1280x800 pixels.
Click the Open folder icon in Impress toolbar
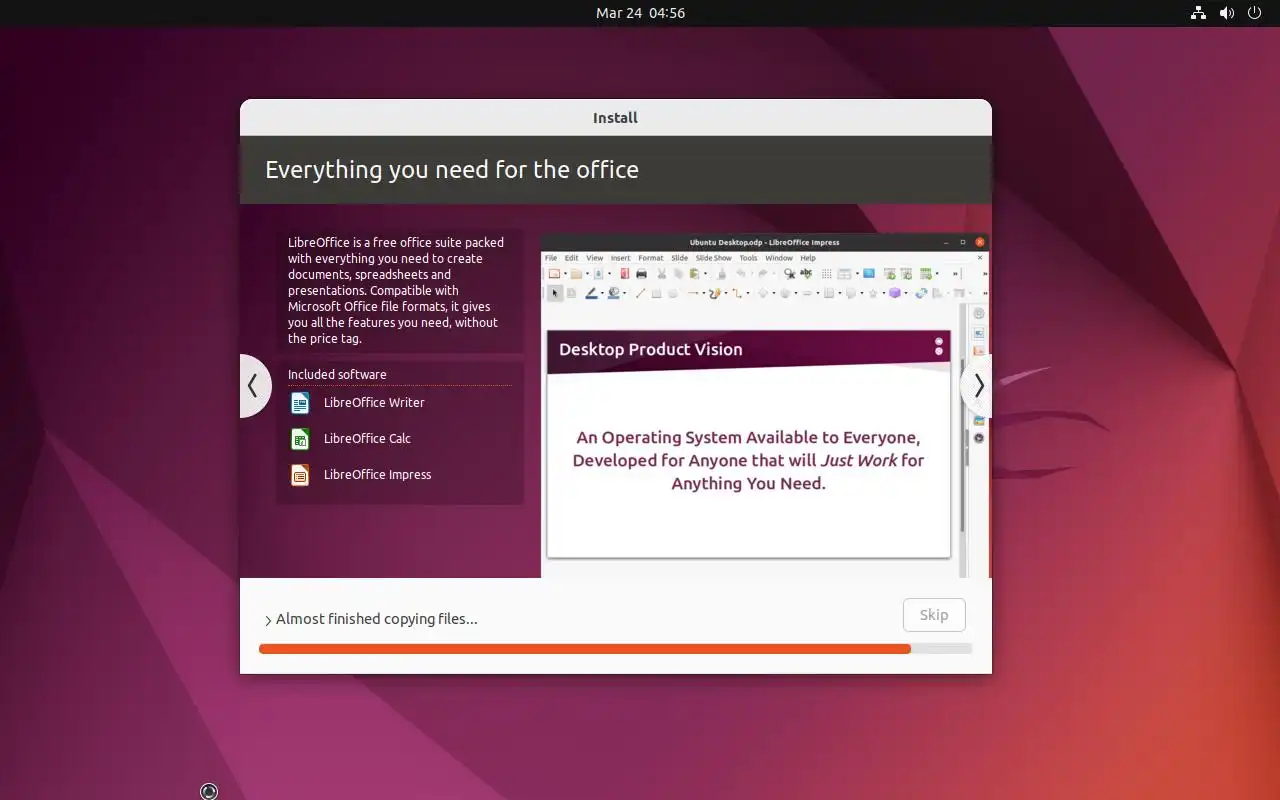576,274
